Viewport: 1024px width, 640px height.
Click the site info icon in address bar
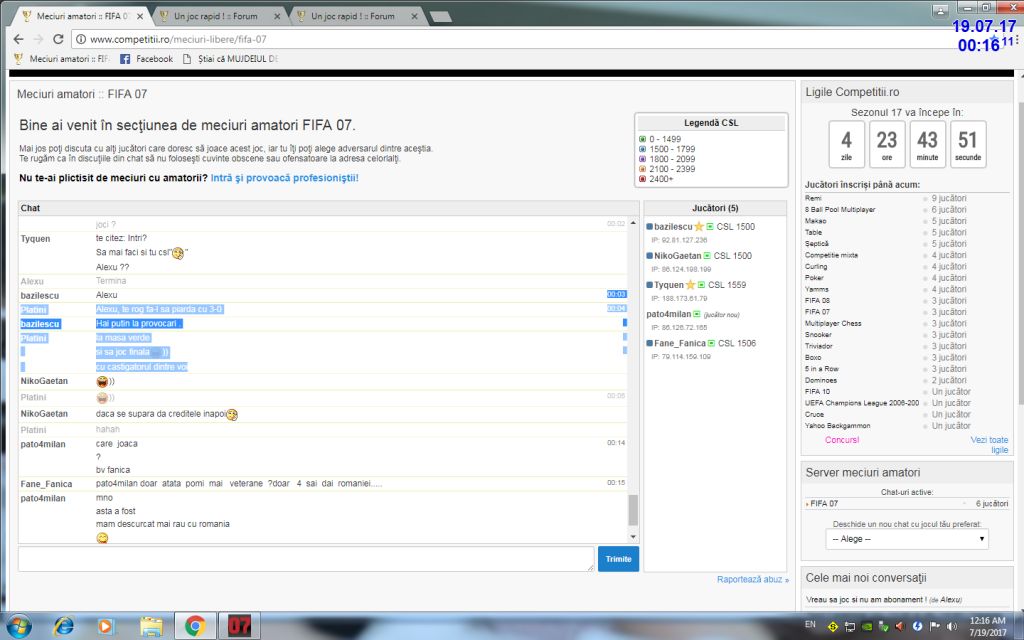pos(81,39)
